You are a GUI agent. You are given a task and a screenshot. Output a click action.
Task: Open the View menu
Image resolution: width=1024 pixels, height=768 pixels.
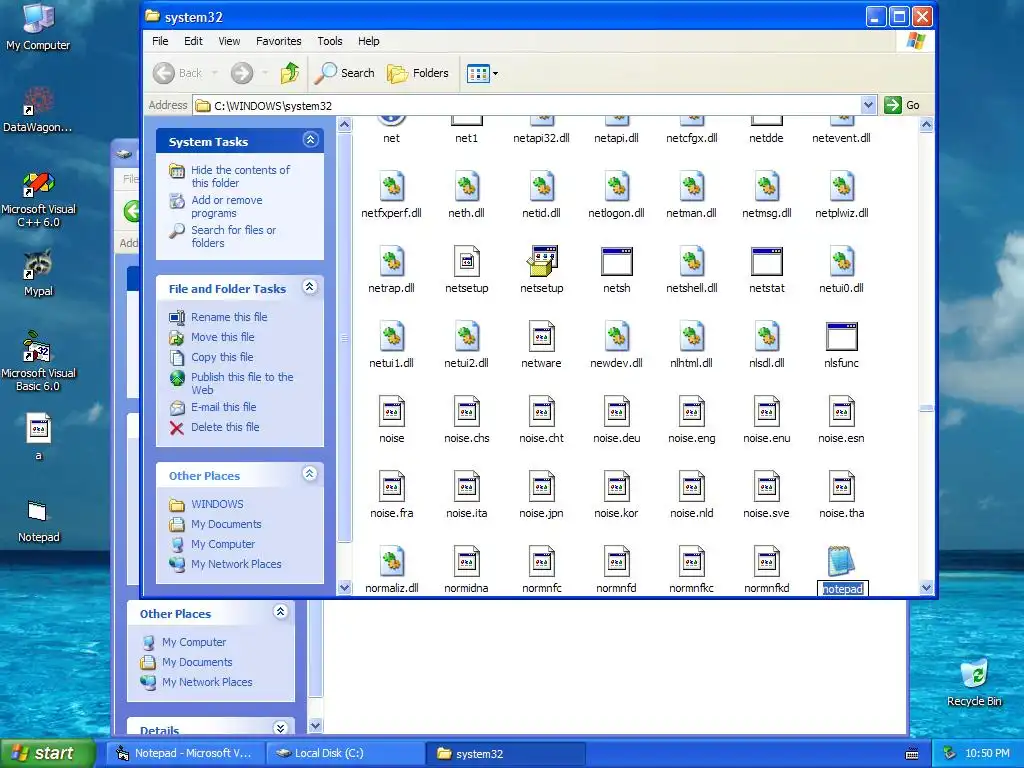tap(229, 41)
